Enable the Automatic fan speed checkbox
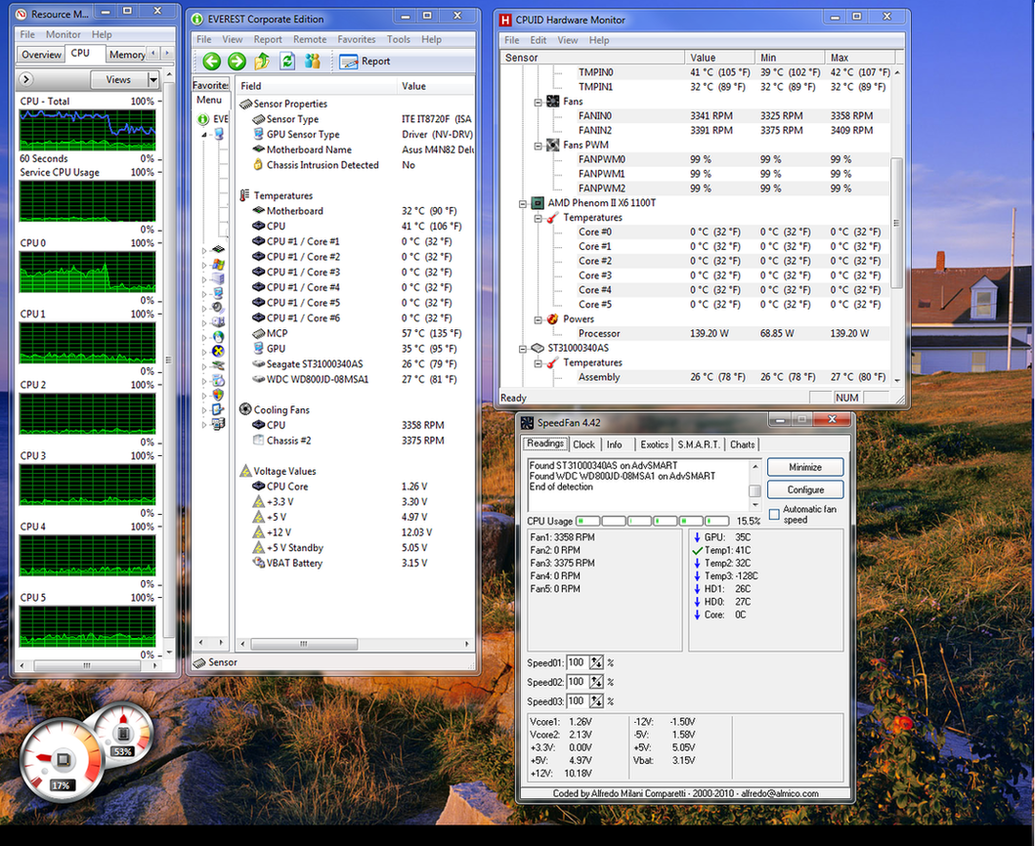The width and height of the screenshot is (1035, 846). pos(774,514)
